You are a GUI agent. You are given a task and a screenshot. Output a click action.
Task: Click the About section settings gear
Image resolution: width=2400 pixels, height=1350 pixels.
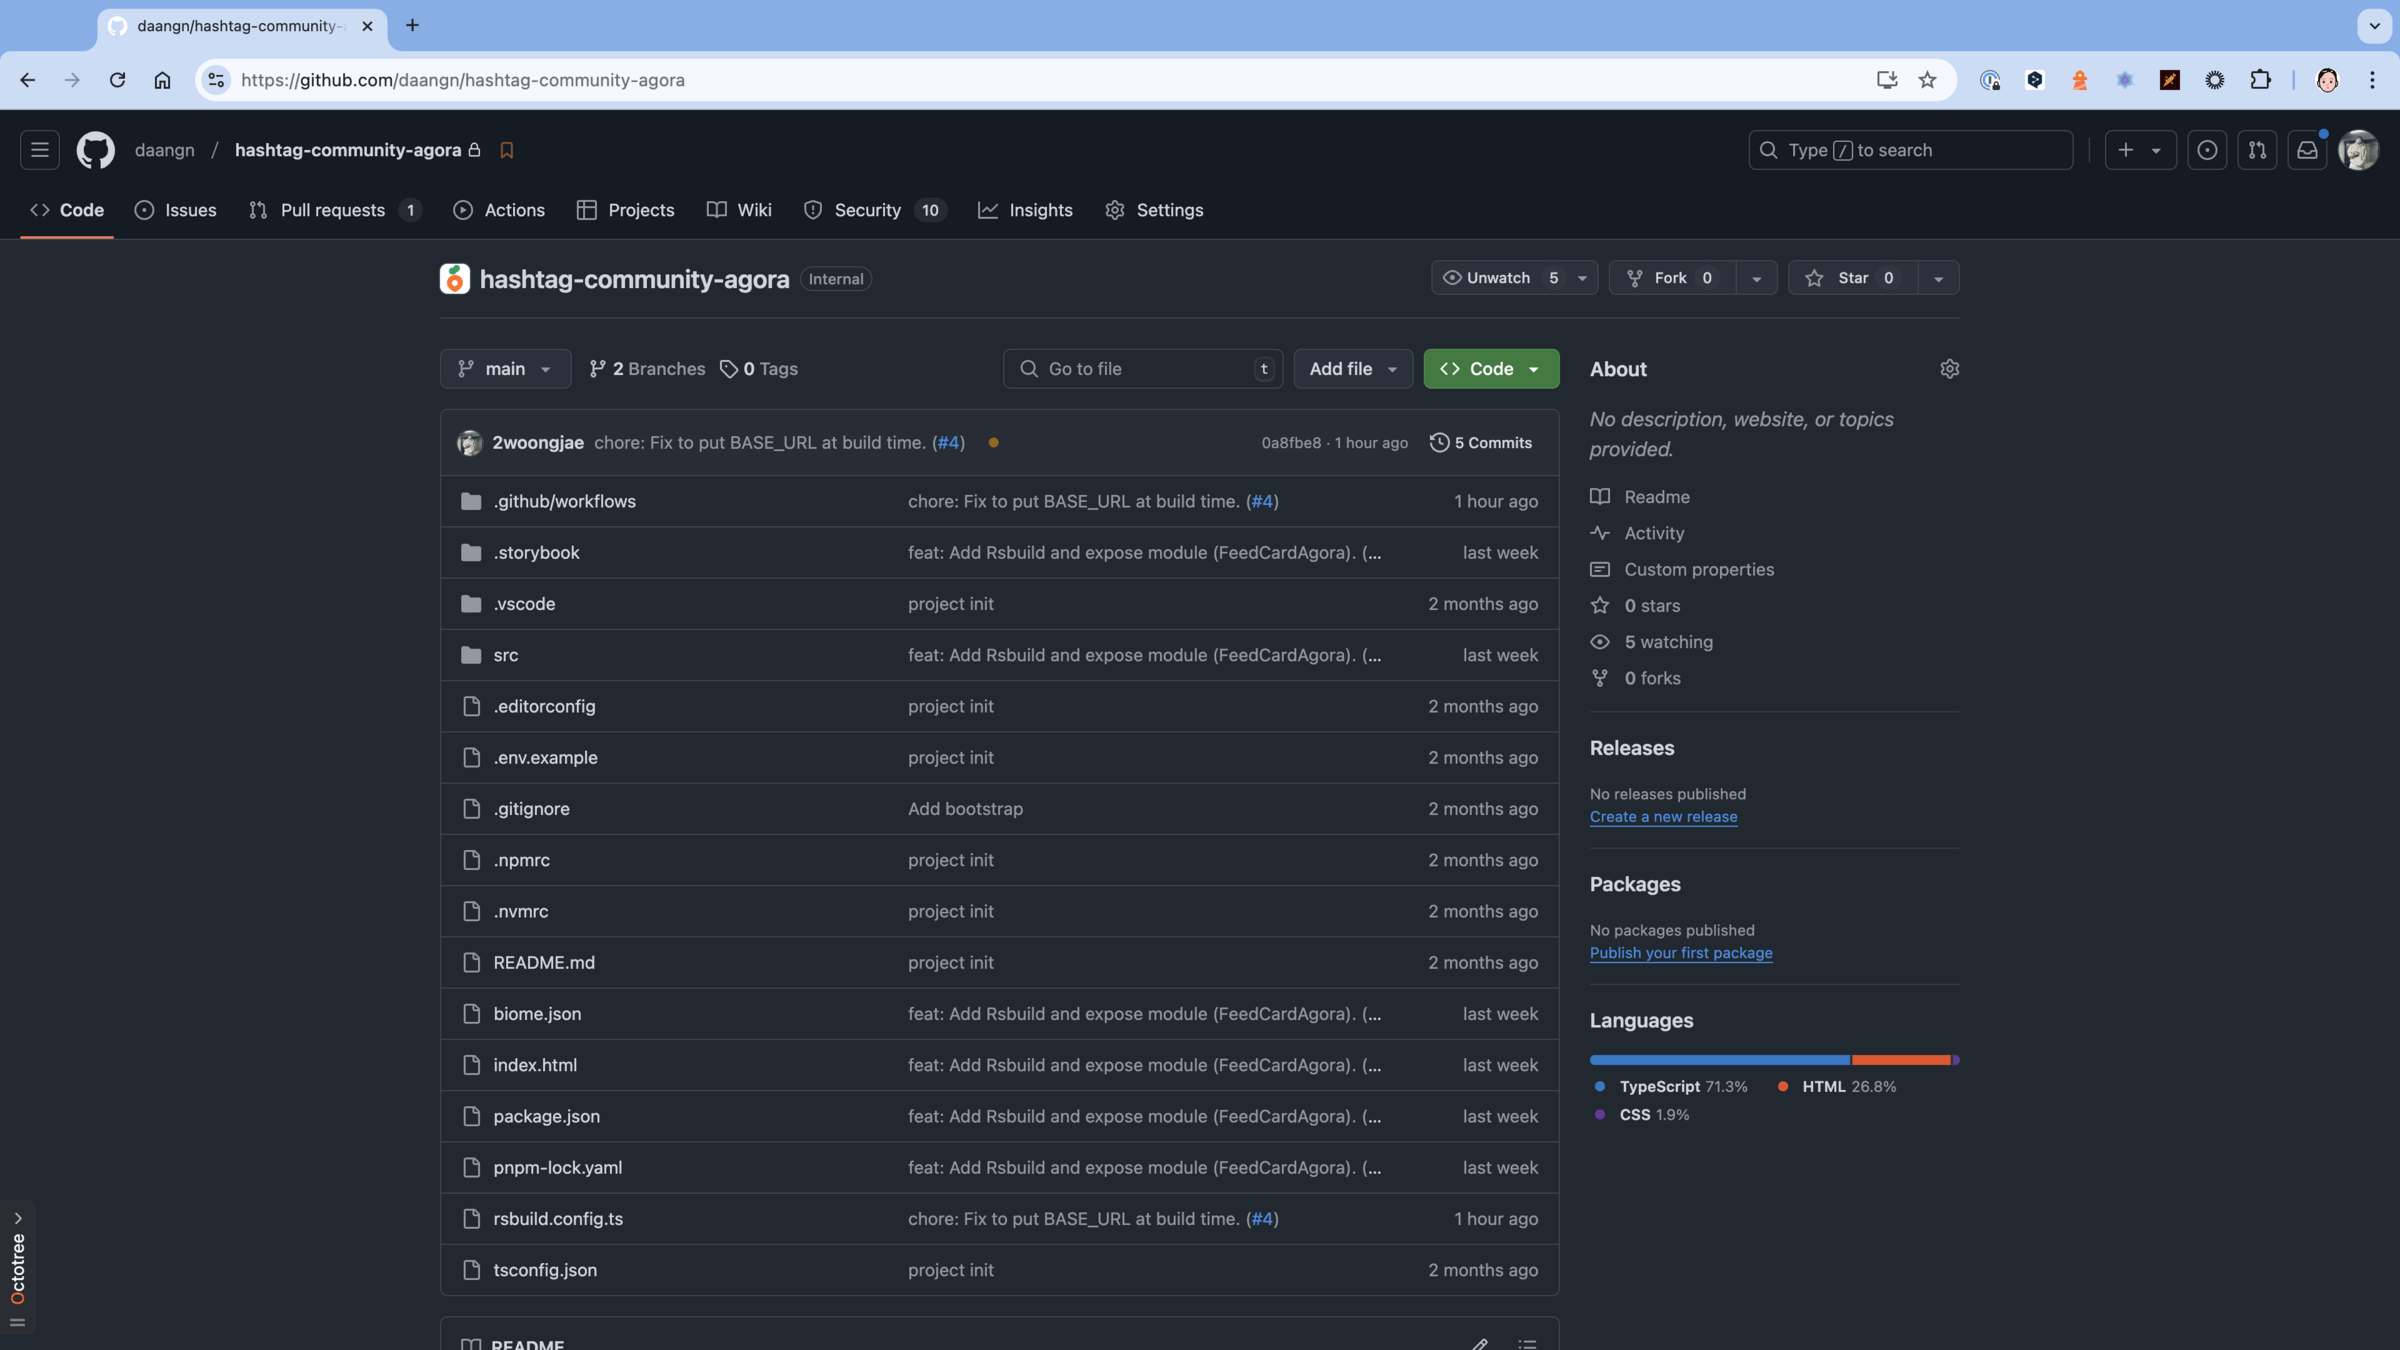click(1949, 369)
